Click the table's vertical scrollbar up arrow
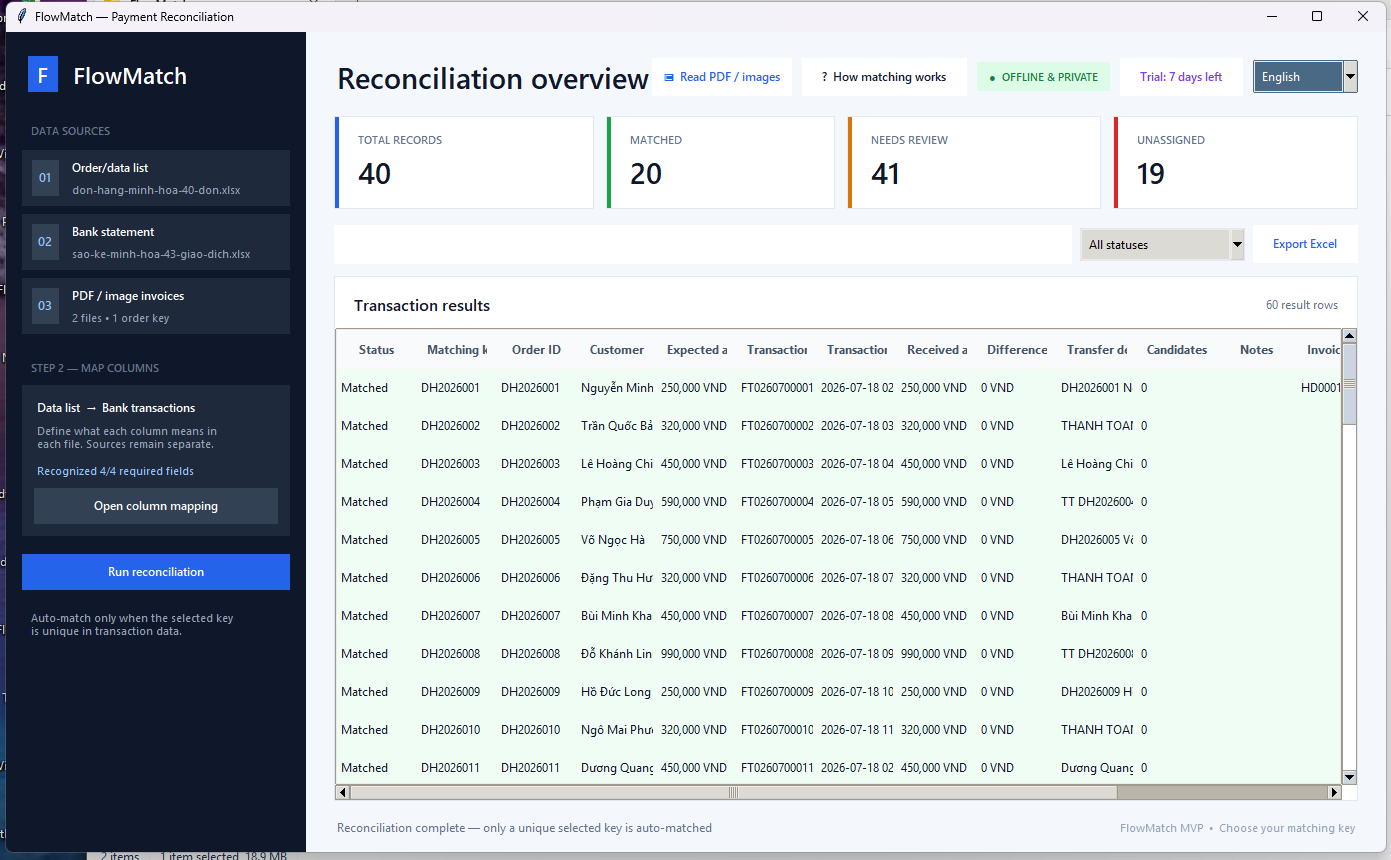Image resolution: width=1391 pixels, height=860 pixels. pyautogui.click(x=1349, y=336)
